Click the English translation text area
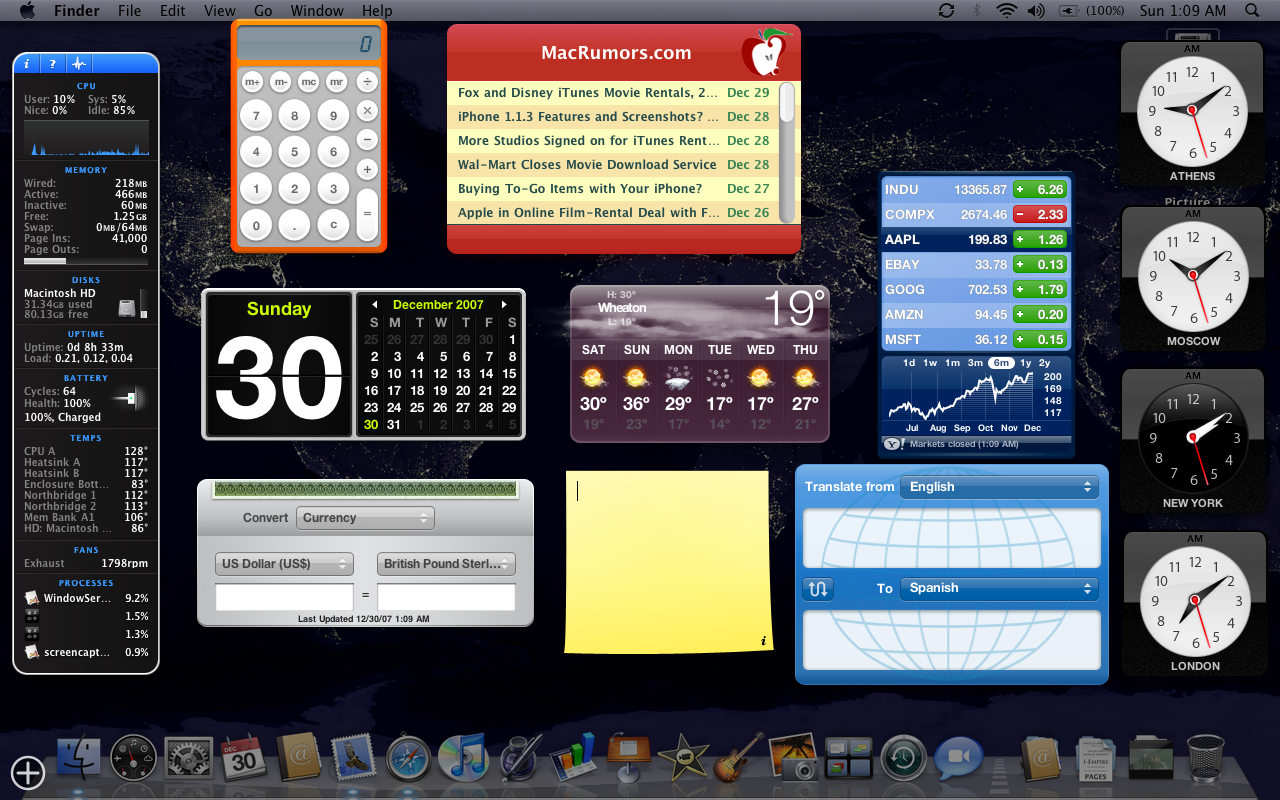The height and width of the screenshot is (800, 1280). click(x=952, y=537)
